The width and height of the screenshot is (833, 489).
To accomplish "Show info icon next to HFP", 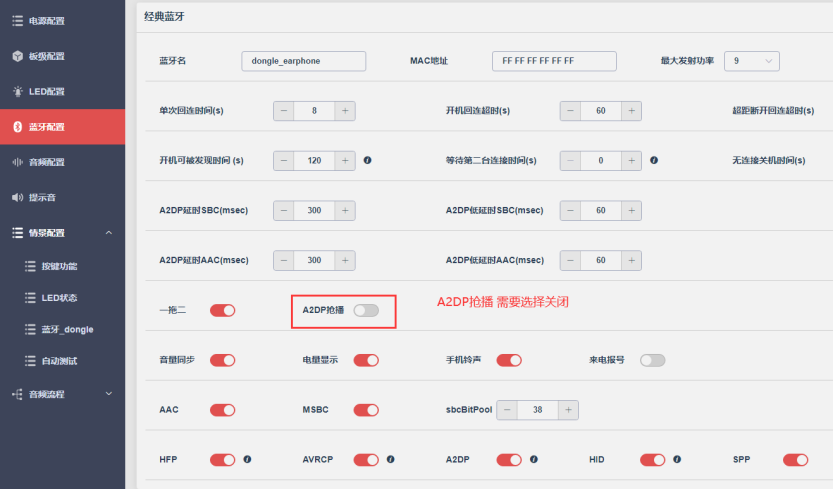I will click(248, 459).
